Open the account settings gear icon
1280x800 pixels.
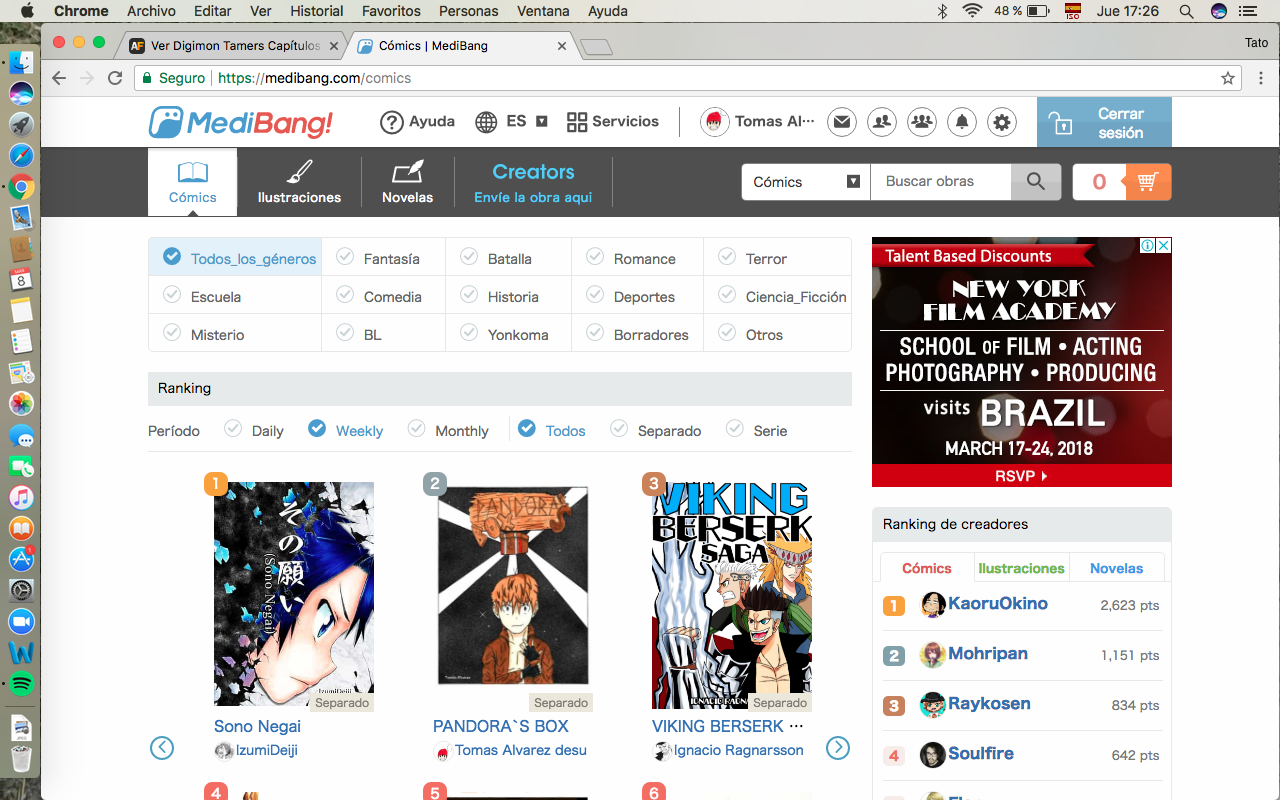point(1002,122)
